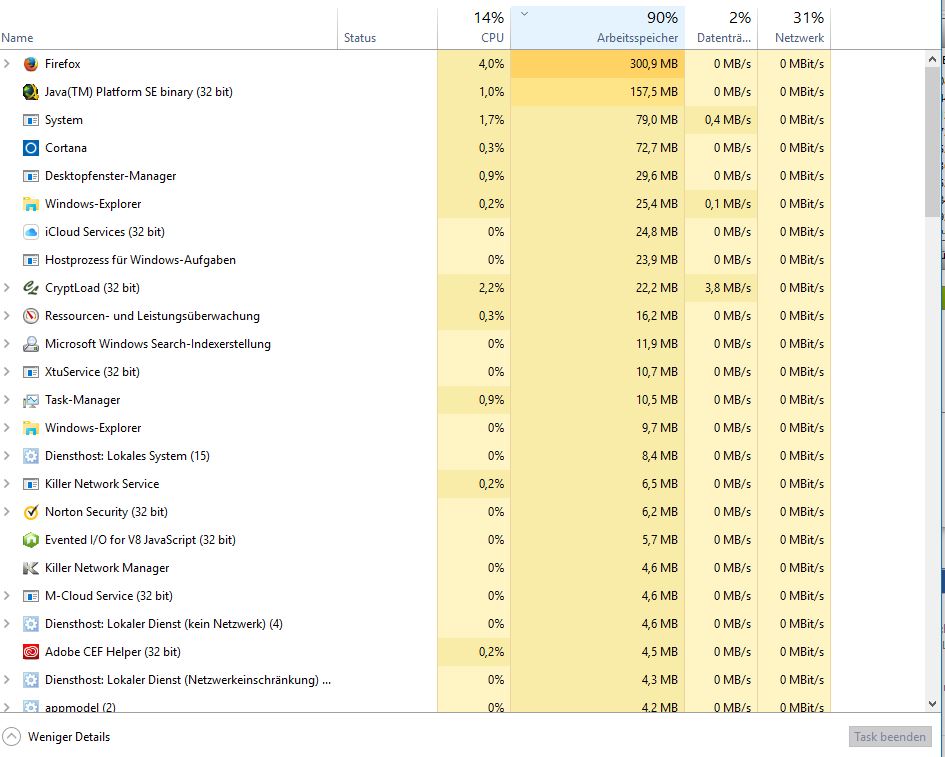Click the Desktopfenster-Manager icon
The width and height of the screenshot is (945, 757).
(31, 176)
